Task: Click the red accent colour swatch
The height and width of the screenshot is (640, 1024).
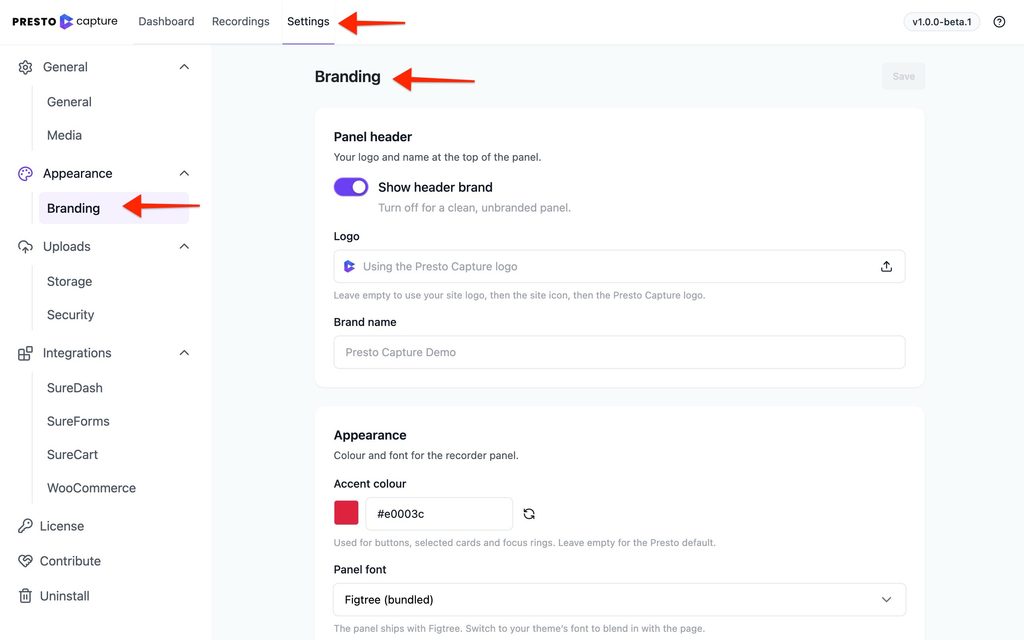Action: pos(346,513)
